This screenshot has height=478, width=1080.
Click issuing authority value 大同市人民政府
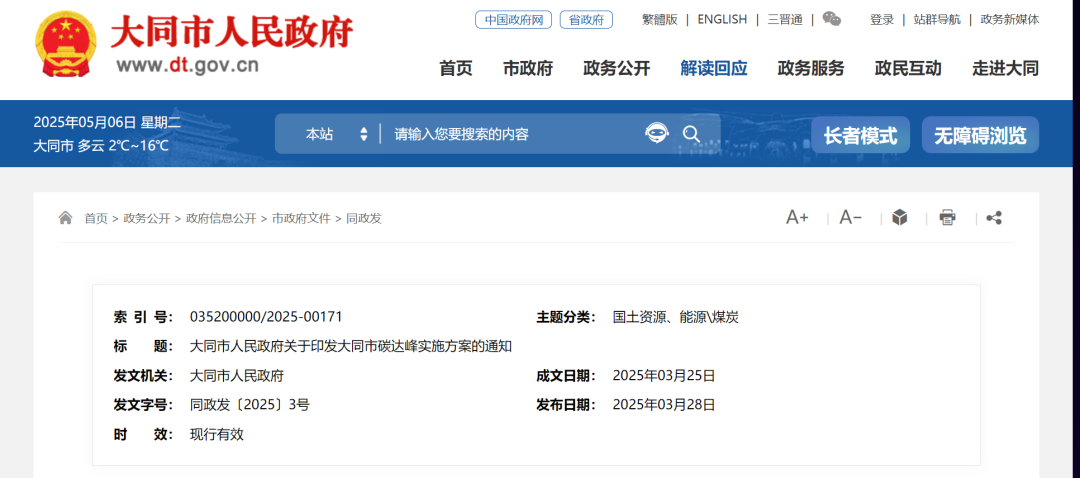[x=236, y=375]
